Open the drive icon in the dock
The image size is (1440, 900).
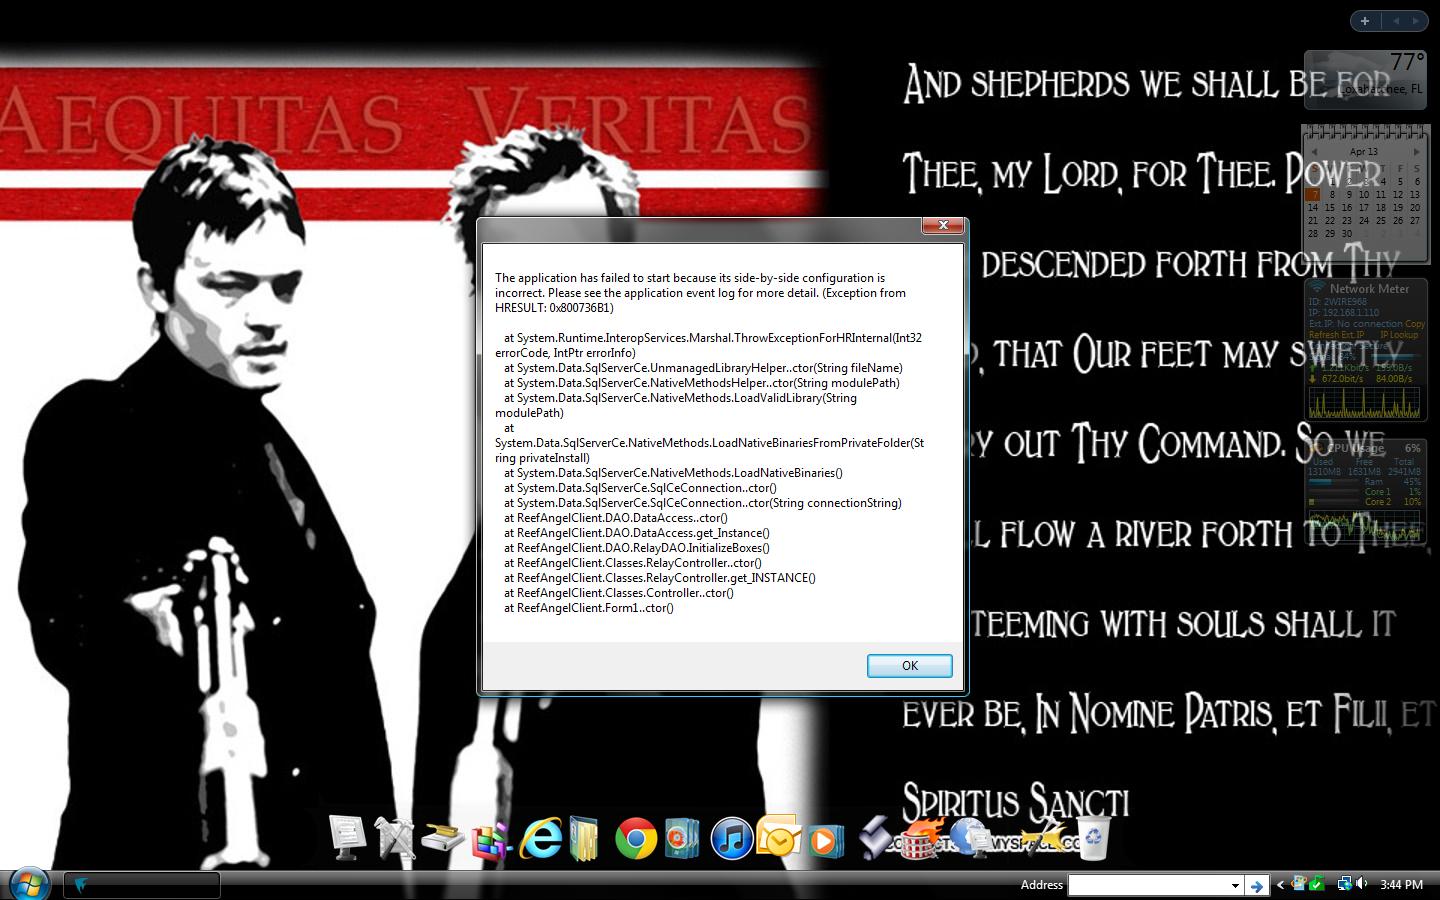pos(441,838)
